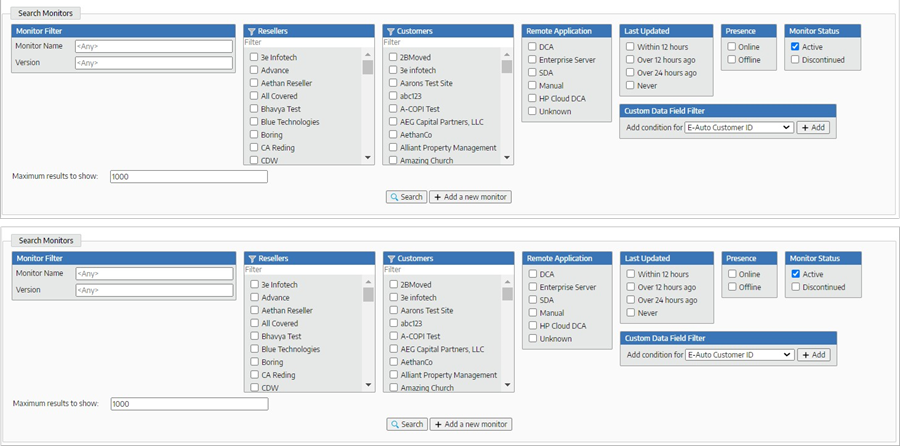Click the Customers funnel icon in the lower panel
Image resolution: width=900 pixels, height=447 pixels.
pos(390,258)
